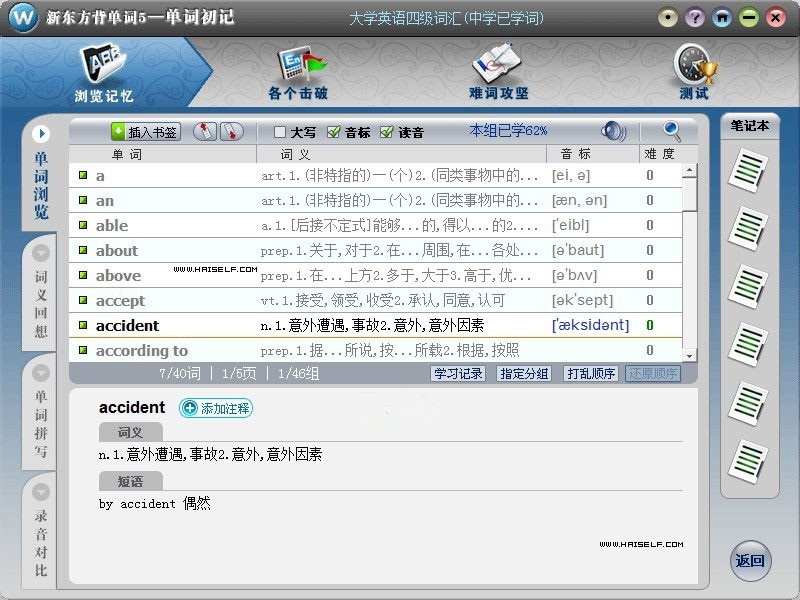Jump to previous bookmark icon
800x600 pixels.
point(205,132)
